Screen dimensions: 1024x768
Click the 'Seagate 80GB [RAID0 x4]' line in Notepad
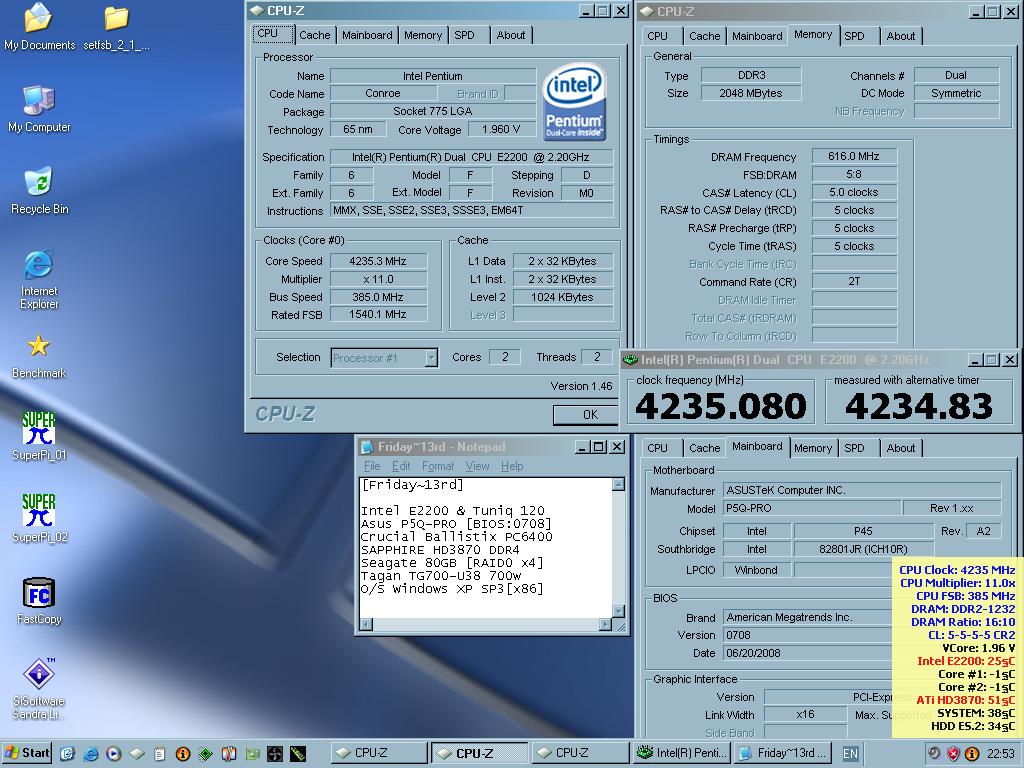point(452,562)
